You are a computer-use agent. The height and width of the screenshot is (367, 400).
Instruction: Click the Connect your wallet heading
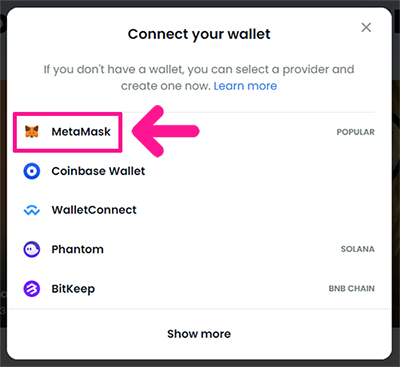(199, 34)
